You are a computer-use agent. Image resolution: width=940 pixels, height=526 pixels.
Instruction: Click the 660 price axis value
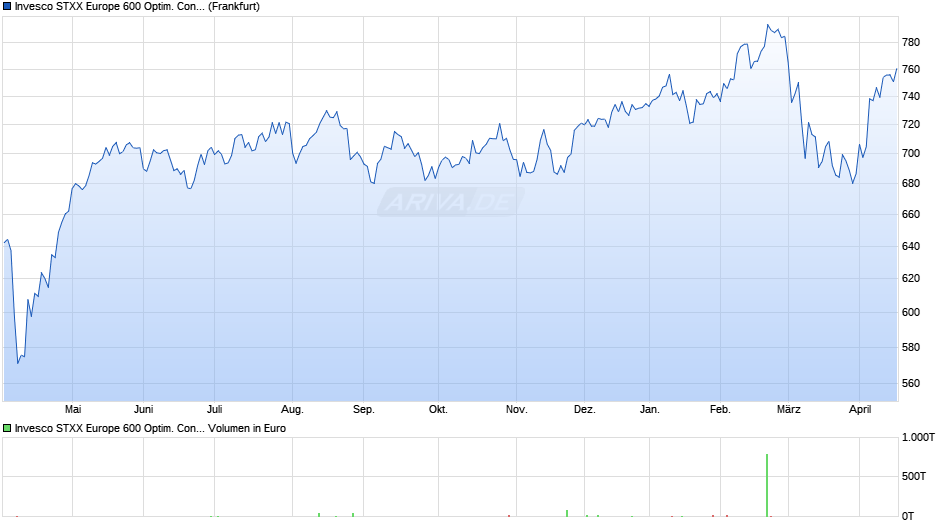(911, 215)
